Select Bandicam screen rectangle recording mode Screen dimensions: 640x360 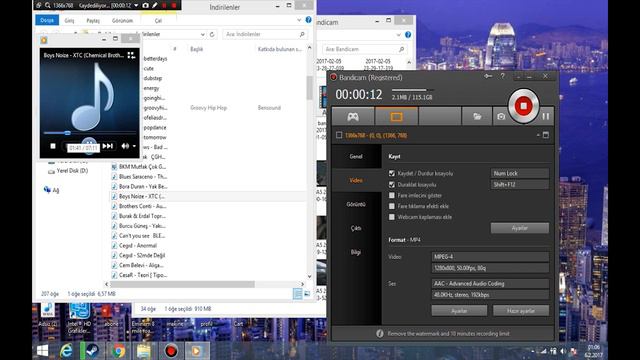coord(396,117)
